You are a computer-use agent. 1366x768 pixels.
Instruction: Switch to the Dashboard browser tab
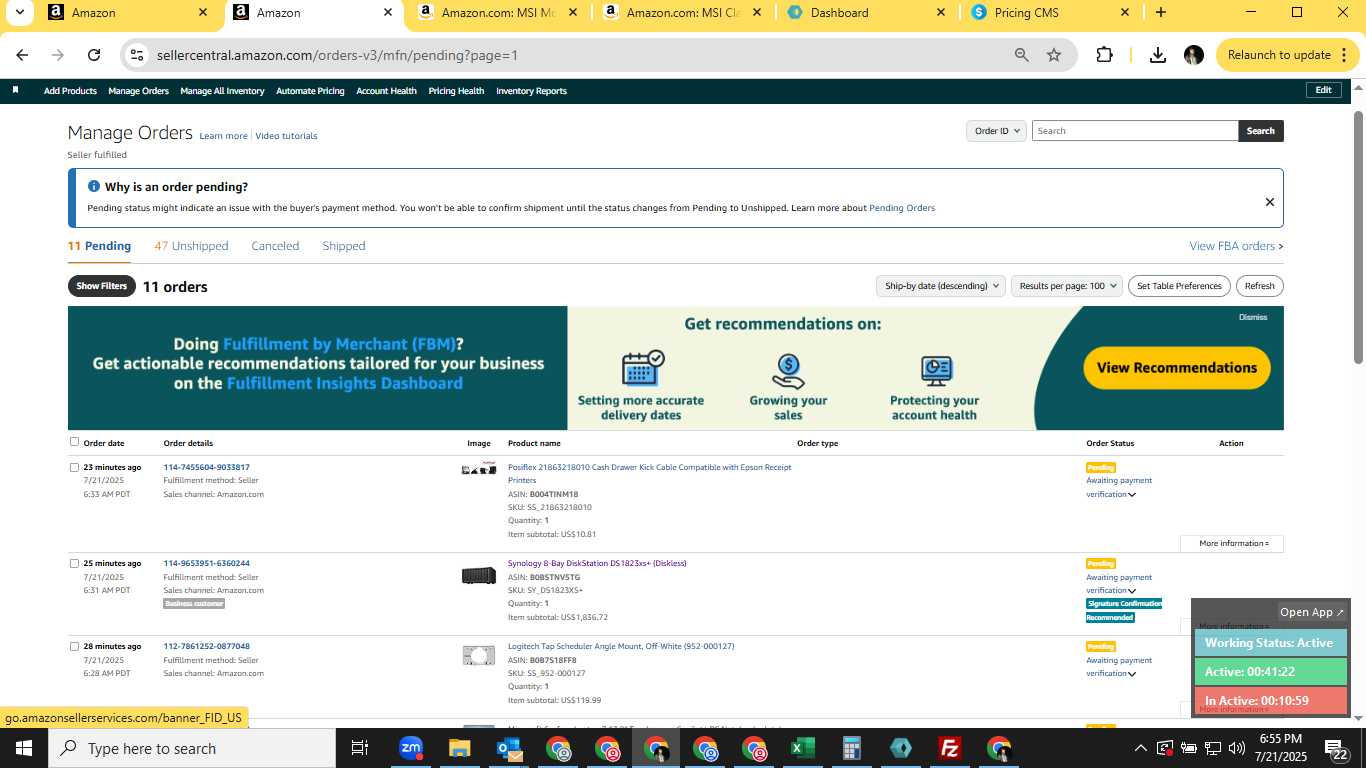pos(864,13)
